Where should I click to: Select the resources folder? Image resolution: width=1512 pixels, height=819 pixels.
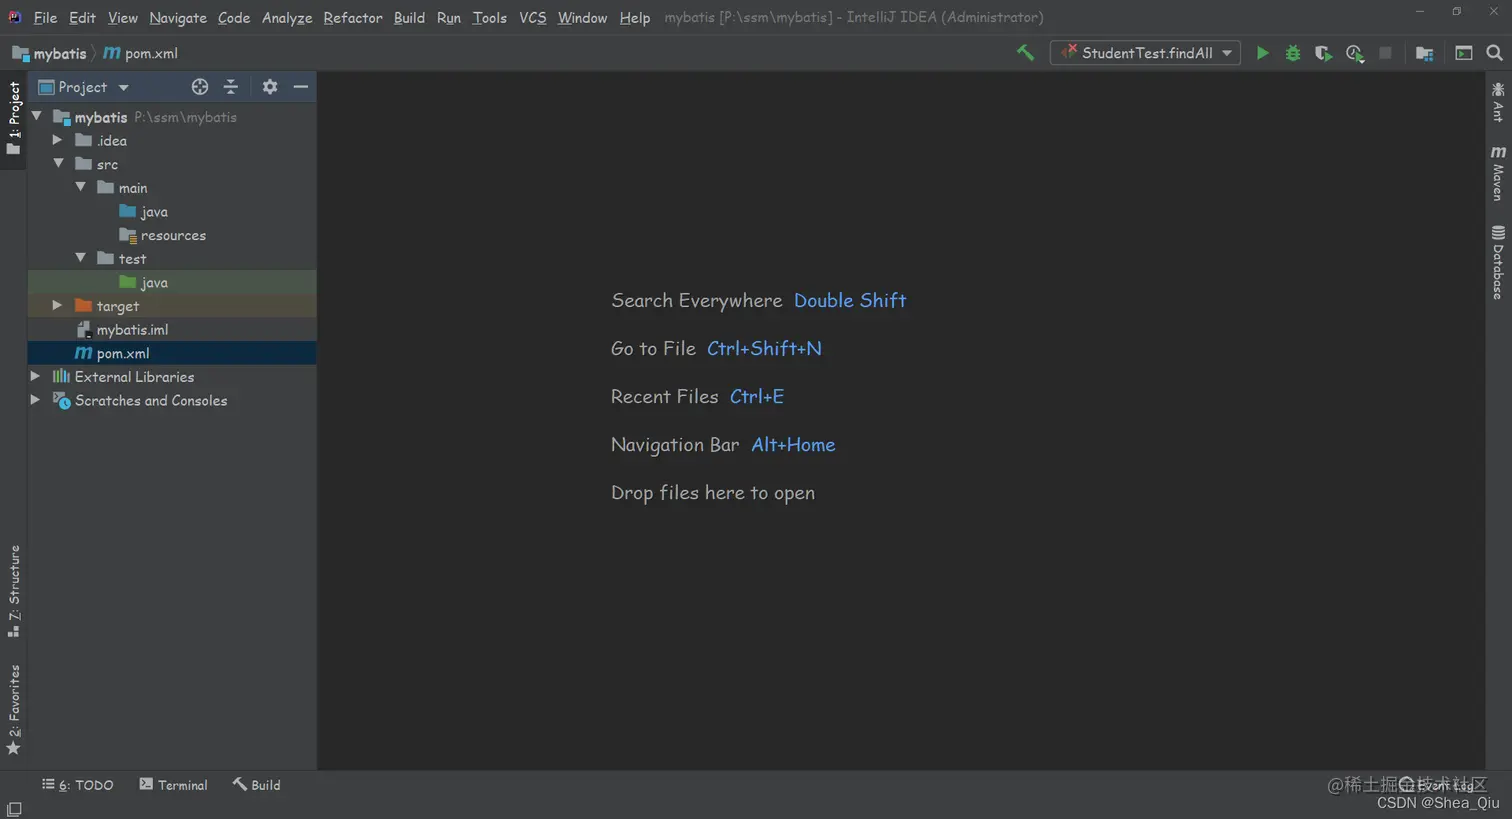click(x=173, y=235)
